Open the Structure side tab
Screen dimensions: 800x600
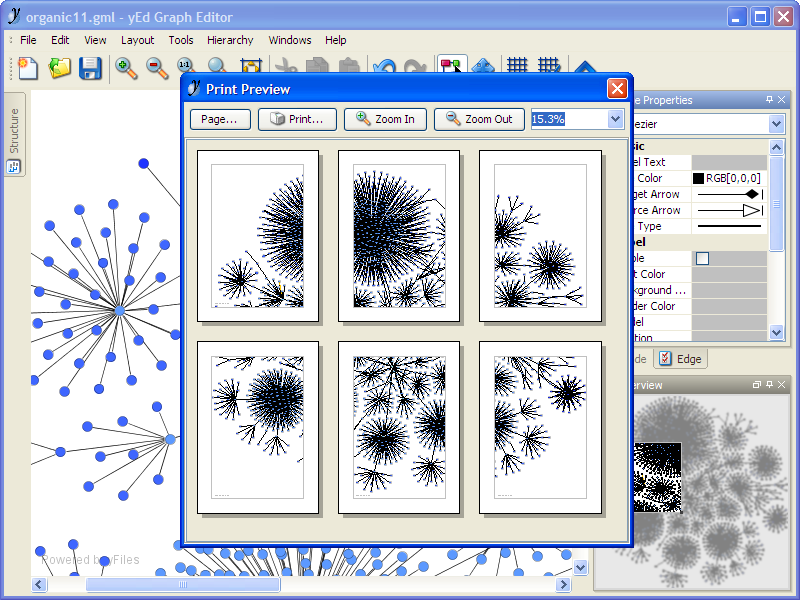(x=14, y=134)
